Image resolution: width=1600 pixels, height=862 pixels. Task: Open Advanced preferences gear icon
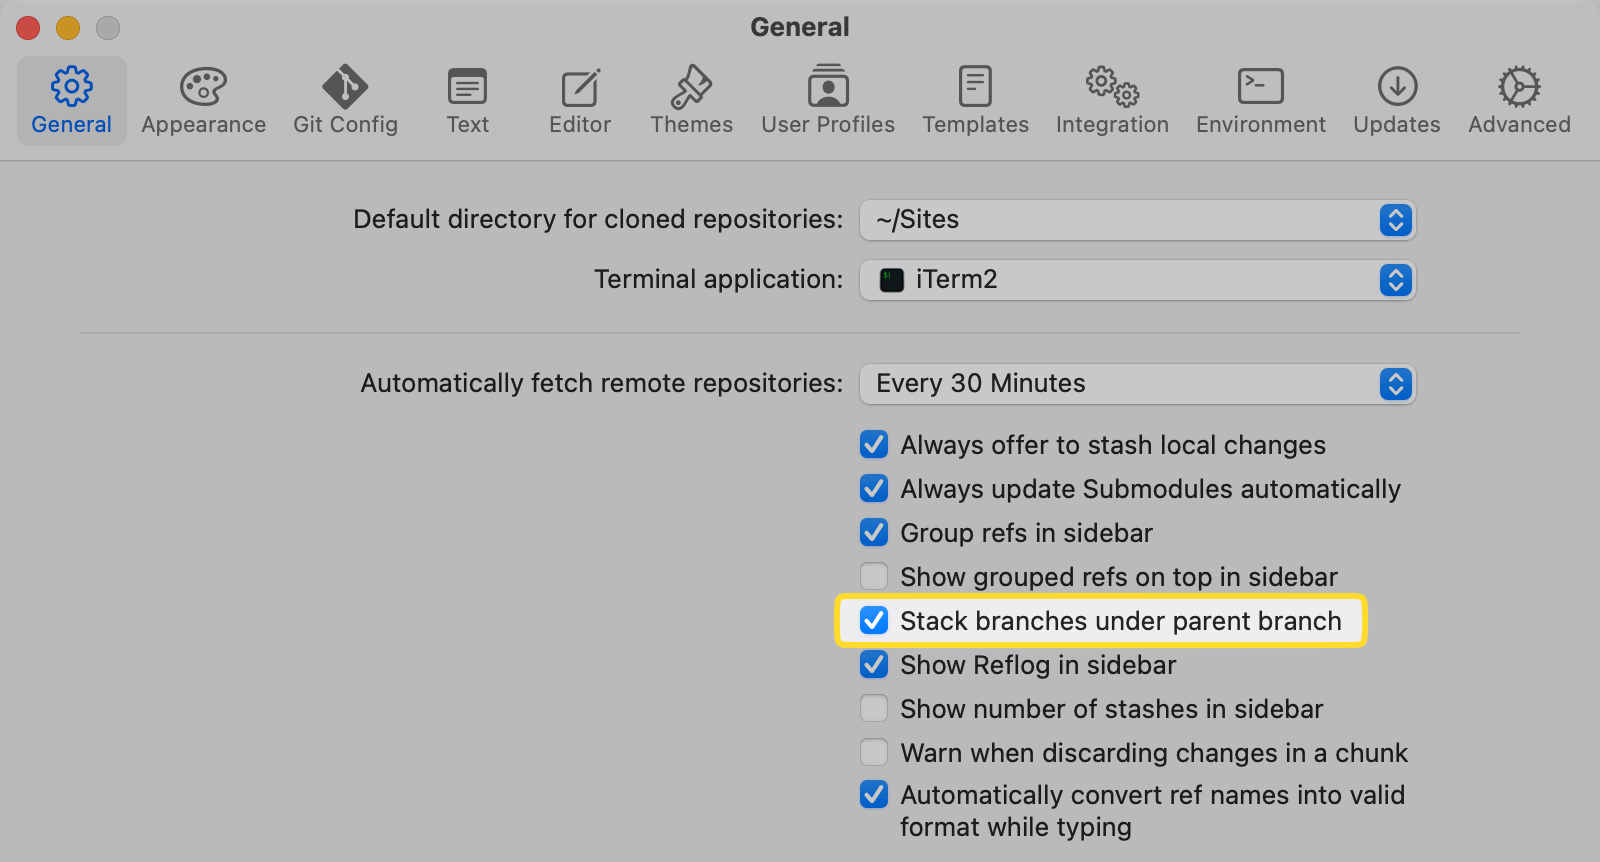coord(1519,87)
